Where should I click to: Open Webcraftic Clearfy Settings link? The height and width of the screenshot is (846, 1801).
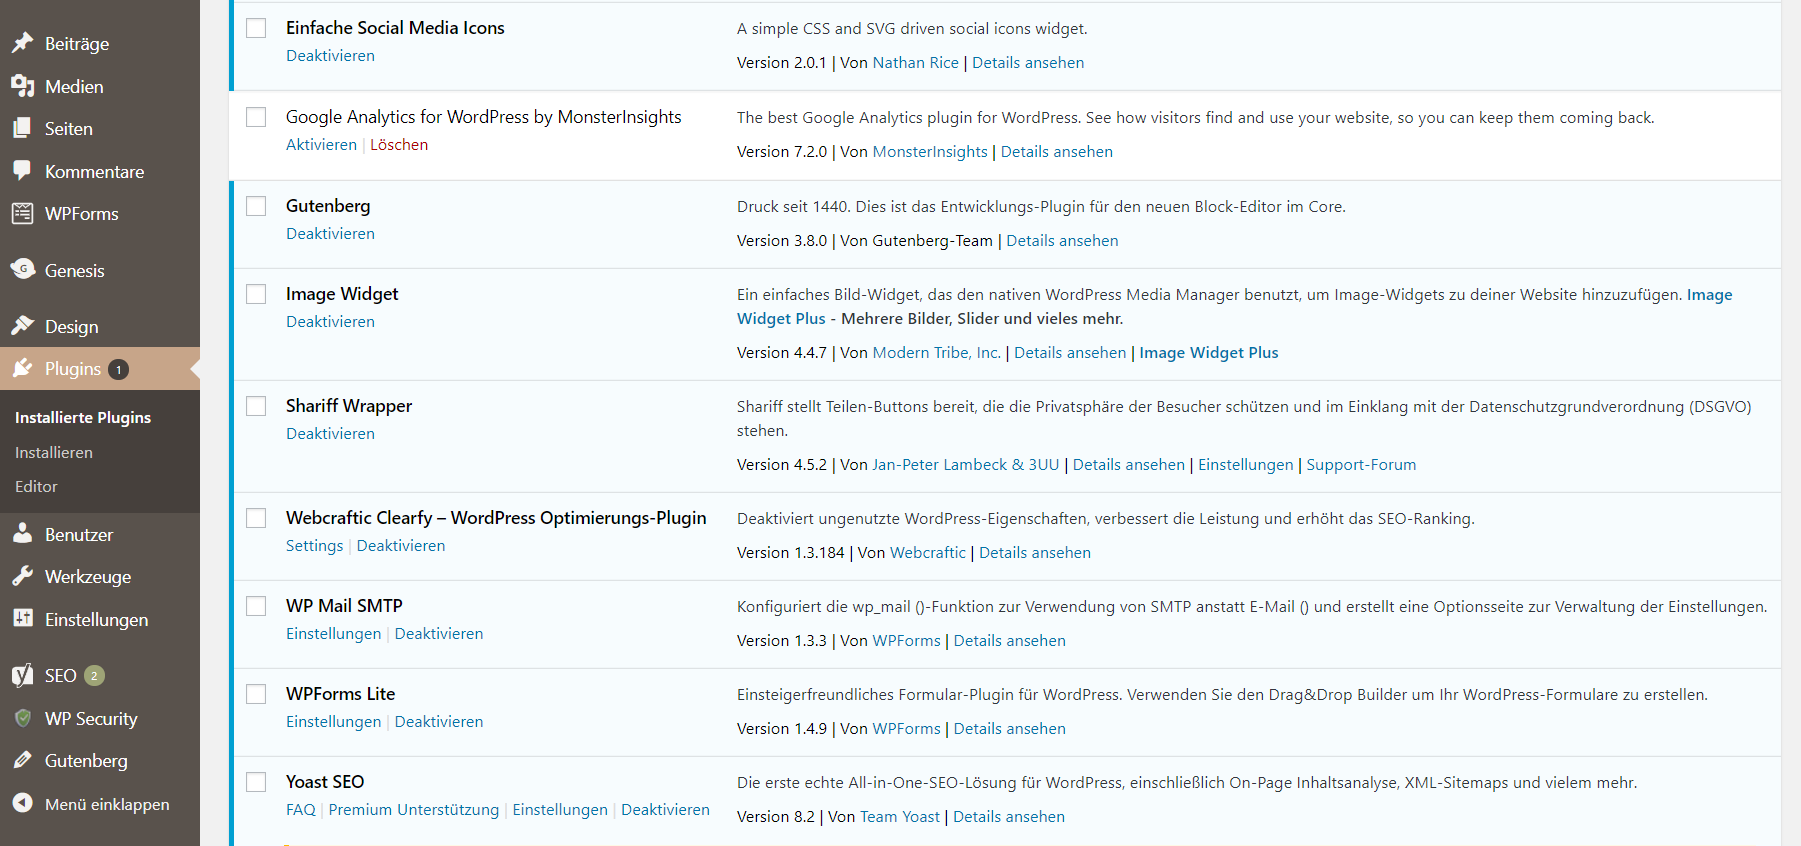tap(314, 546)
